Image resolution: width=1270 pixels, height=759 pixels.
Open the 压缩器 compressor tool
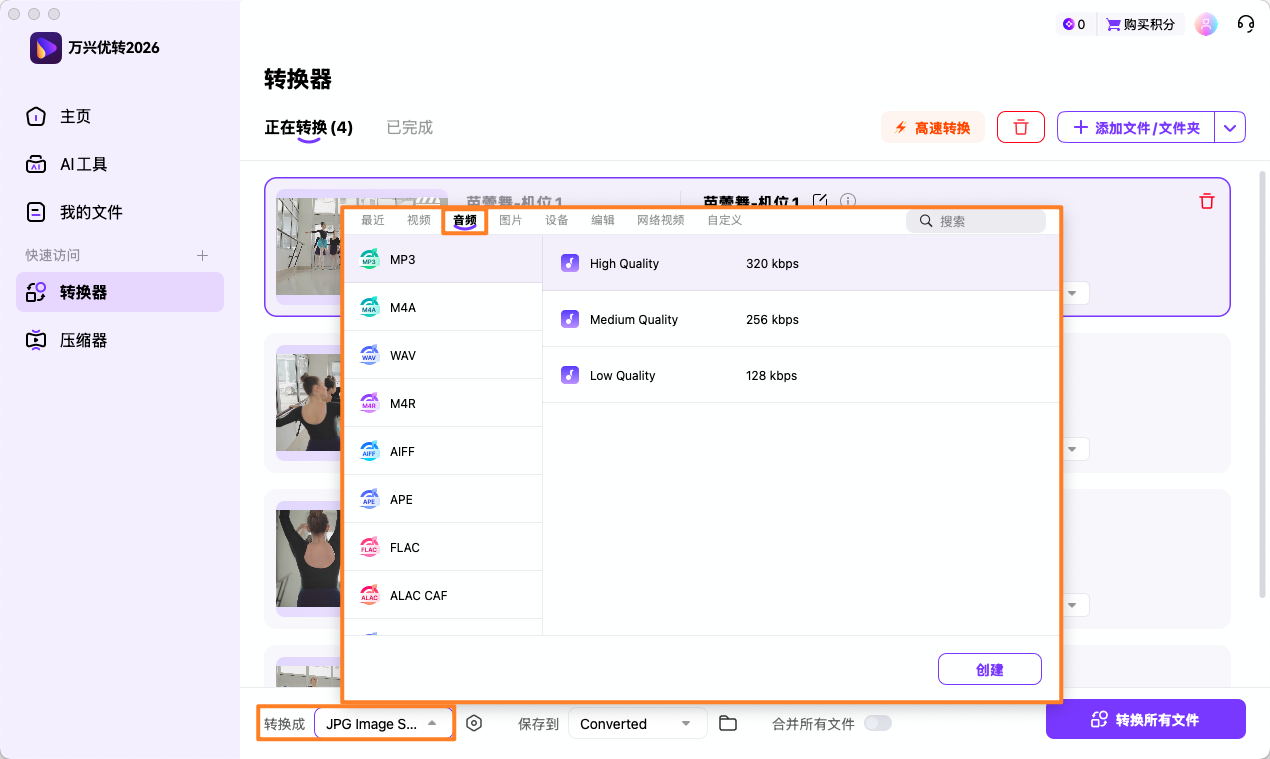pyautogui.click(x=119, y=340)
